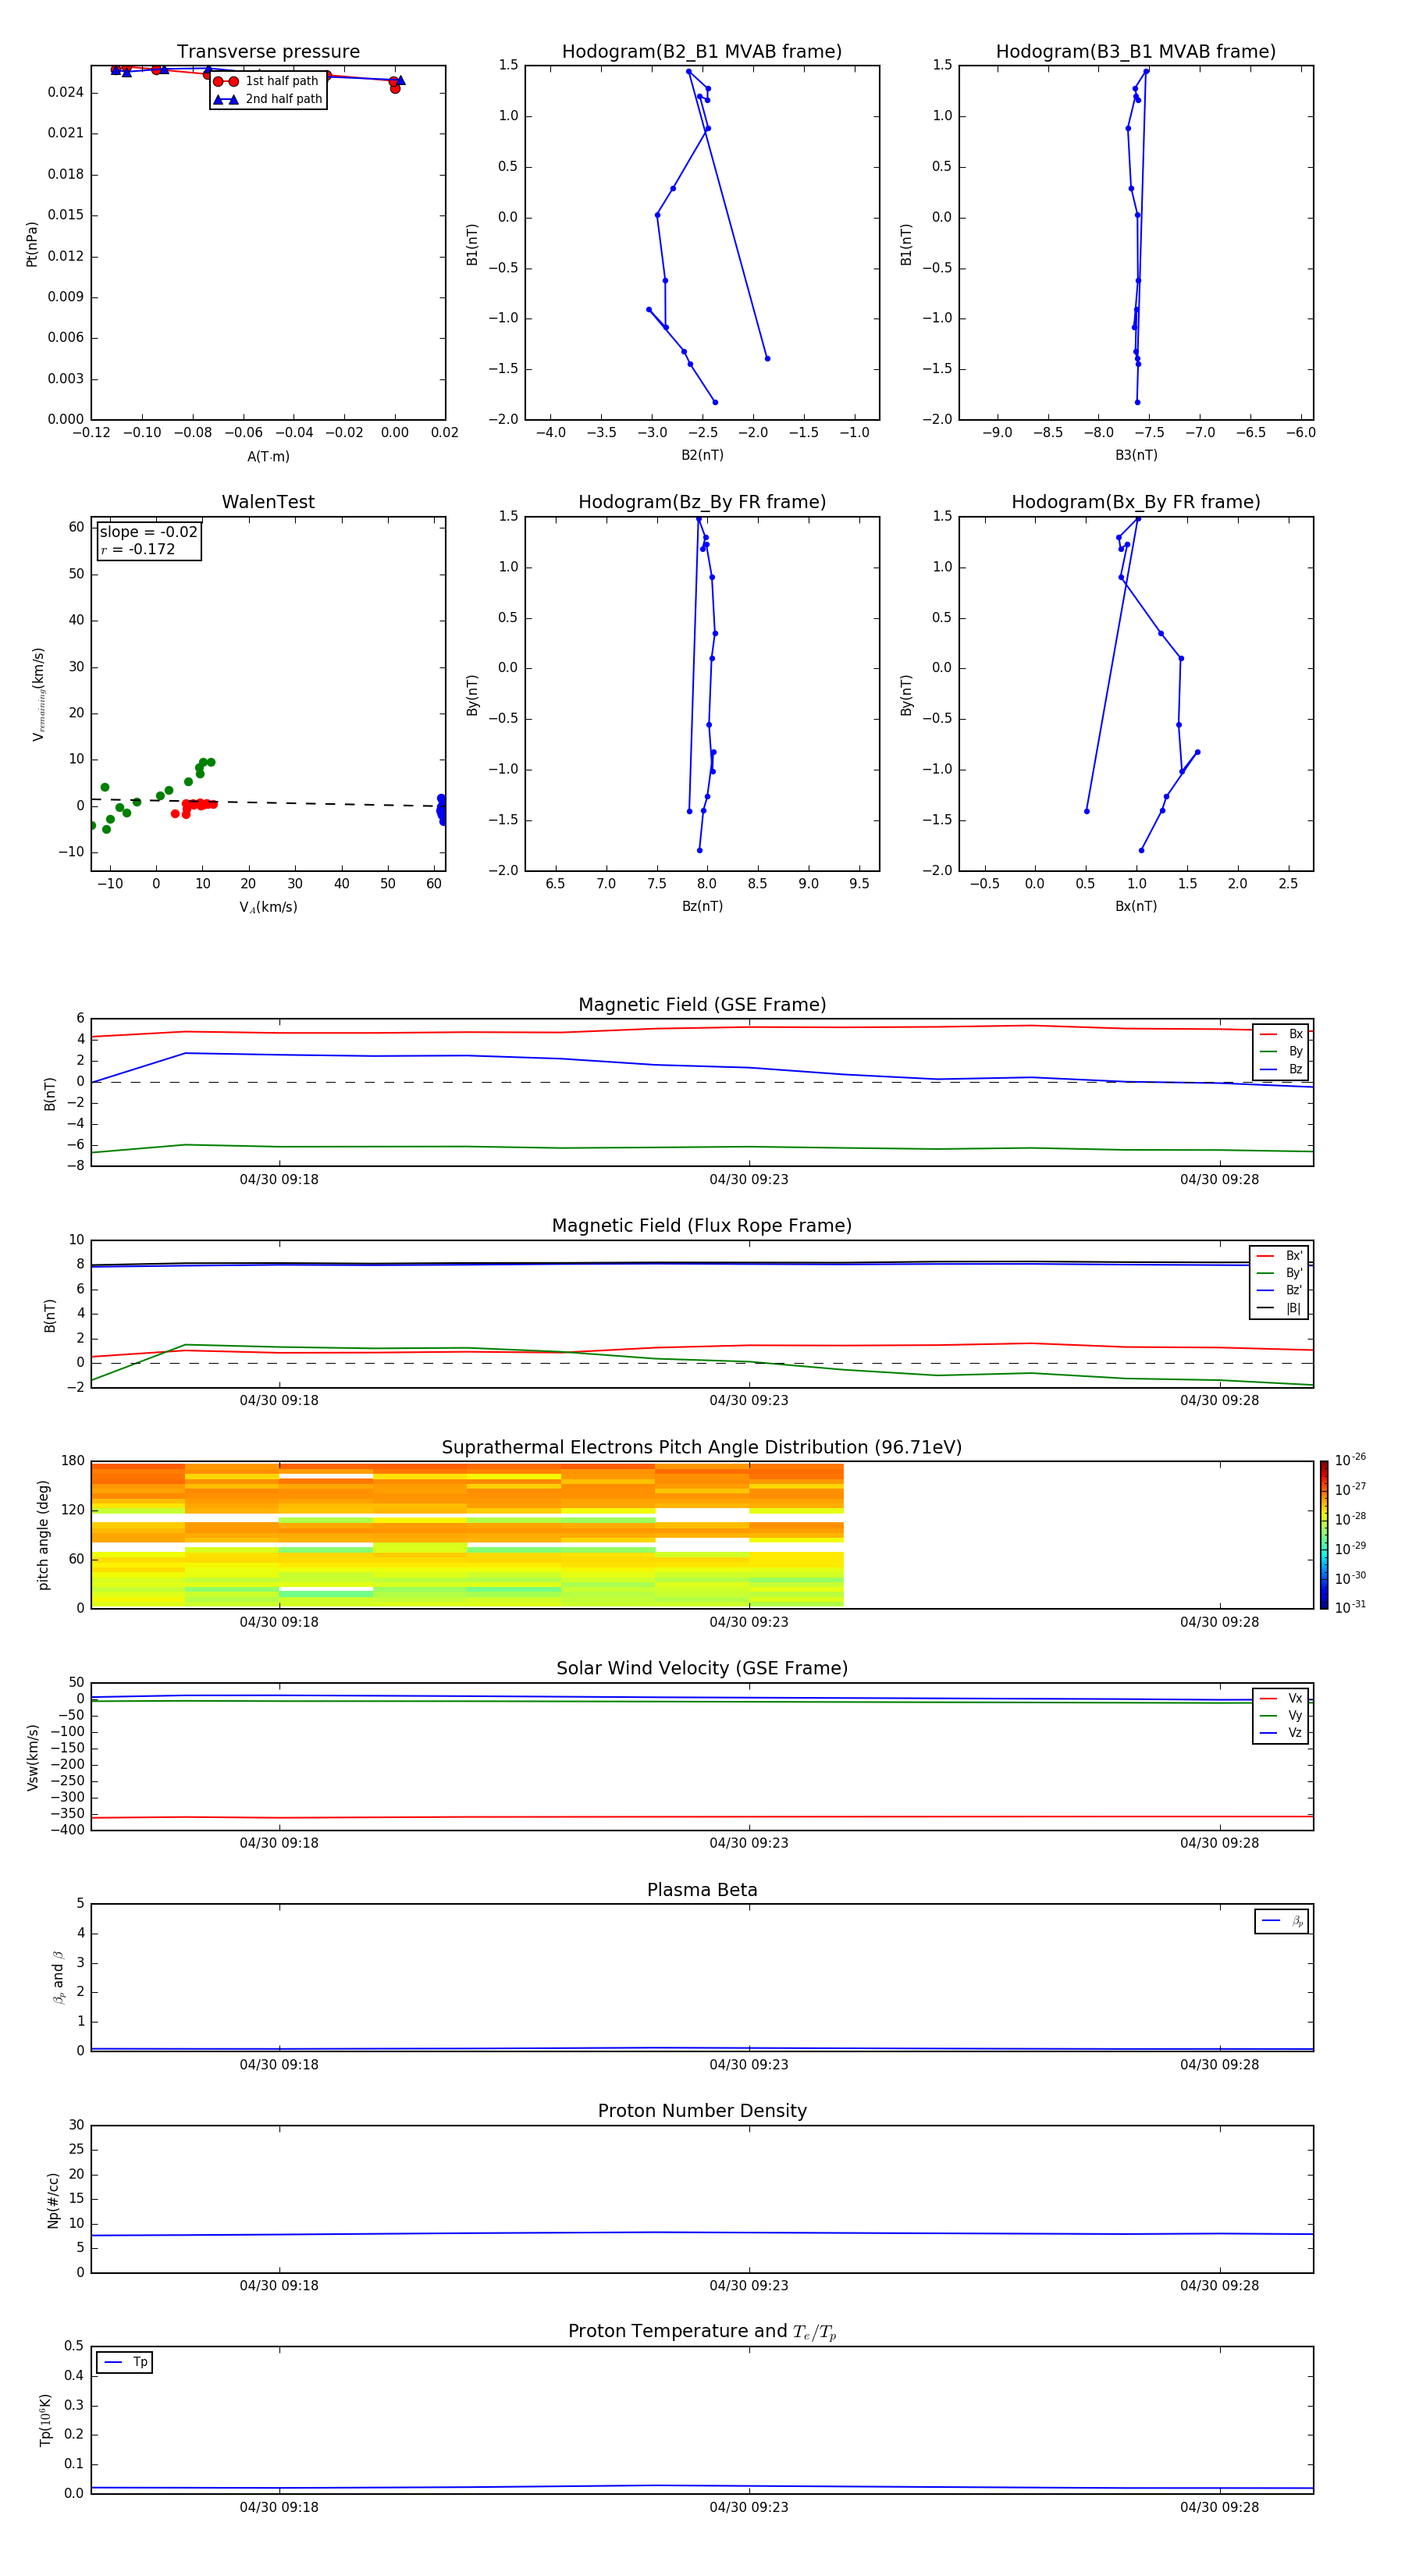Viewport: 1405px width, 2576px height.
Task: Click 'VA(km/s)' axis label in WalenTest
Action: [268, 907]
